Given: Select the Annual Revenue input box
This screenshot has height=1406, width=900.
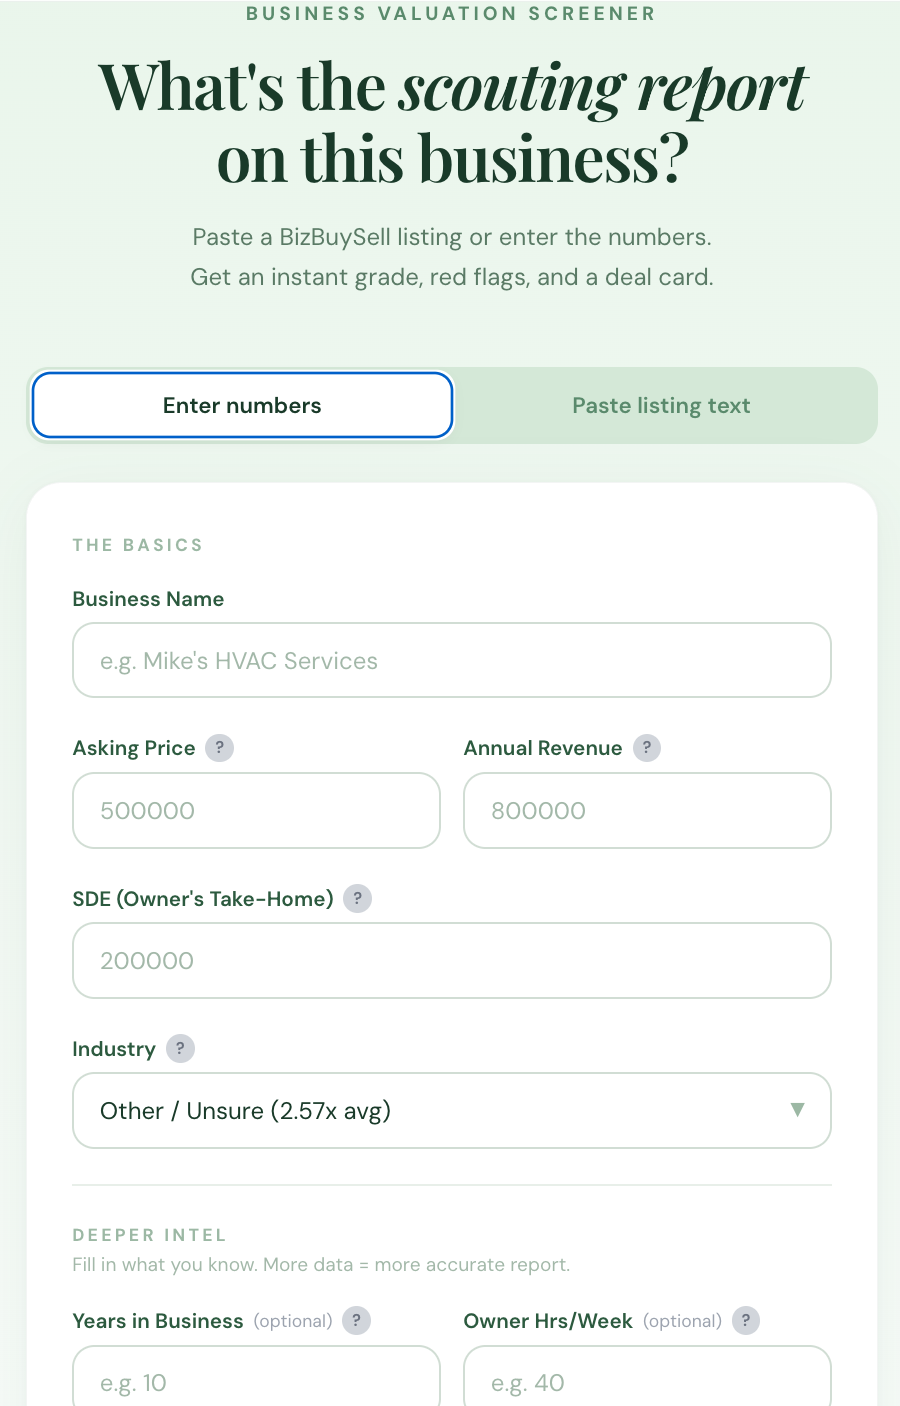Looking at the screenshot, I should pyautogui.click(x=647, y=810).
